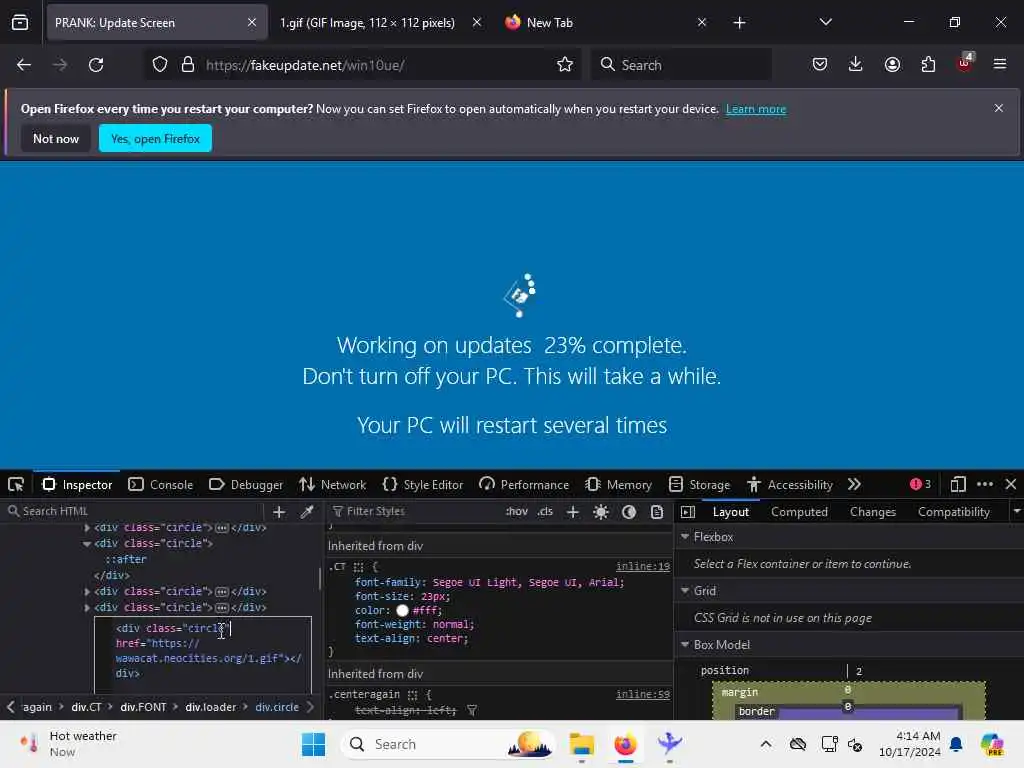Viewport: 1024px width, 768px height.
Task: Show hidden system tray icons
Action: tap(766, 744)
